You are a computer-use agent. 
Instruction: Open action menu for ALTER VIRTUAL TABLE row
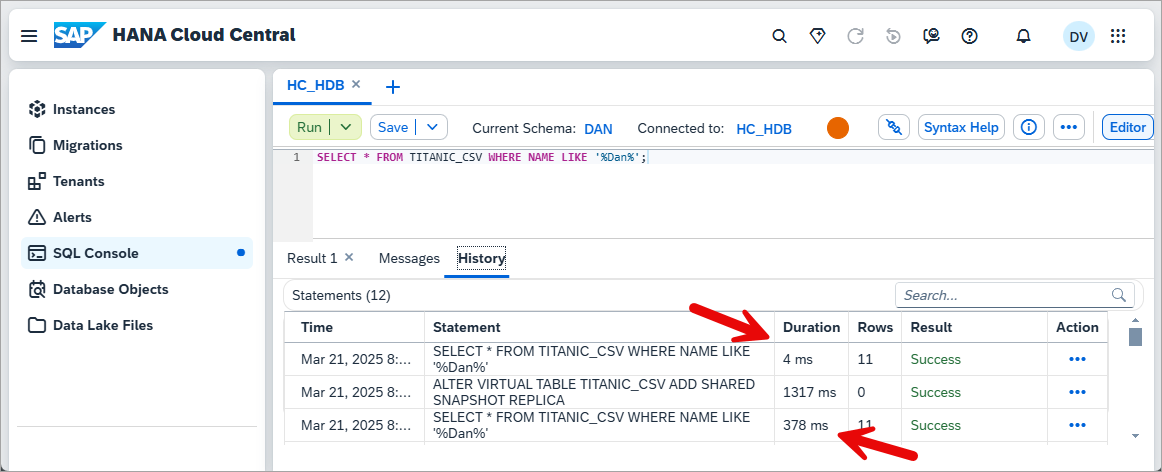point(1077,392)
